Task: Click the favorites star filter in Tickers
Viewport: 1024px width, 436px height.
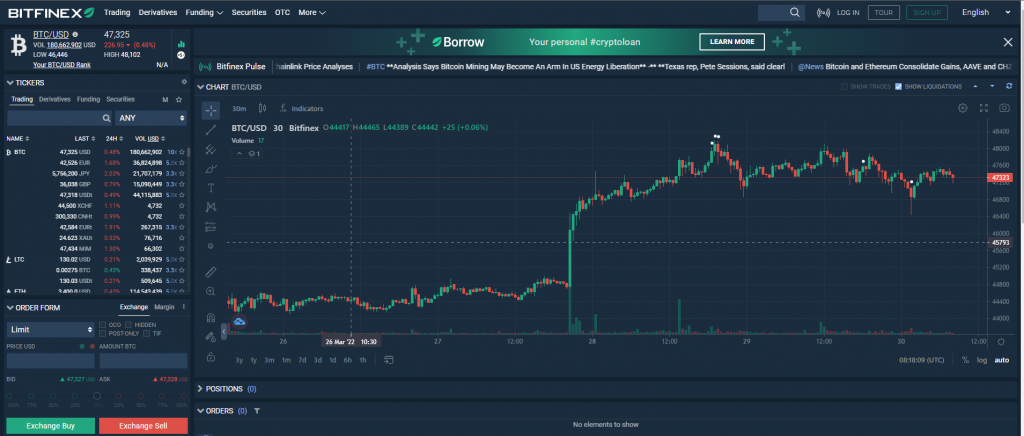Action: 179,100
